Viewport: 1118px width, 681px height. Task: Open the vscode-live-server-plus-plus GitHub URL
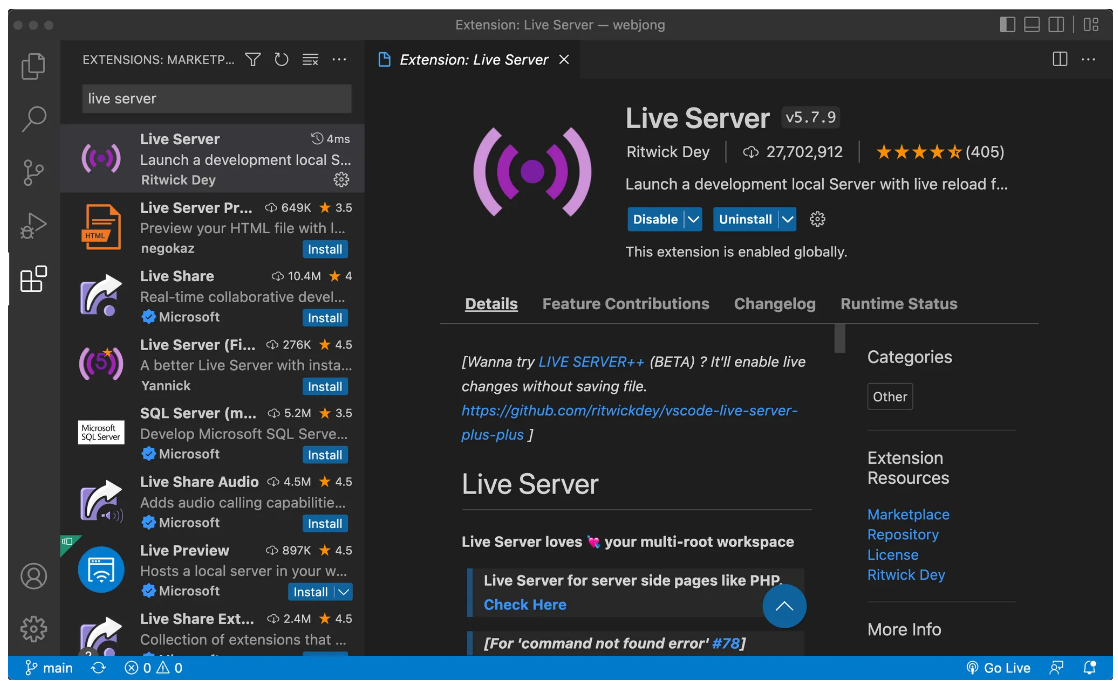pos(629,423)
